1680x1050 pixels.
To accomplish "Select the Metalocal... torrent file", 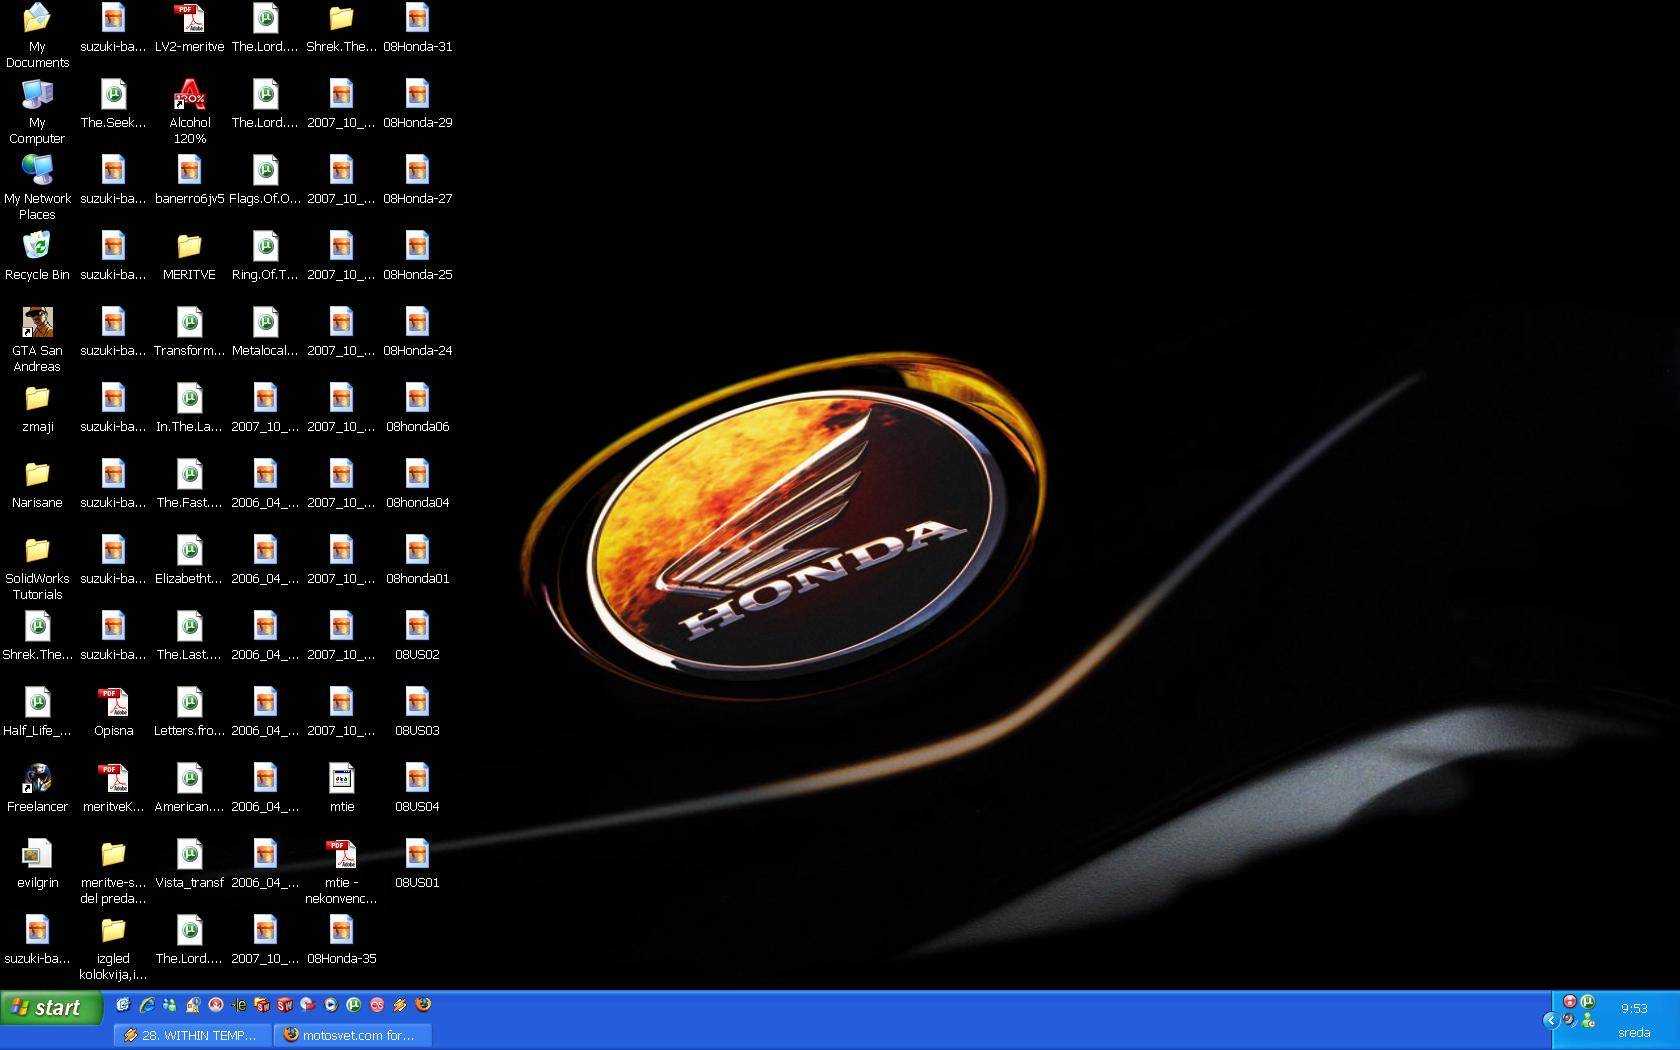I will pyautogui.click(x=265, y=332).
